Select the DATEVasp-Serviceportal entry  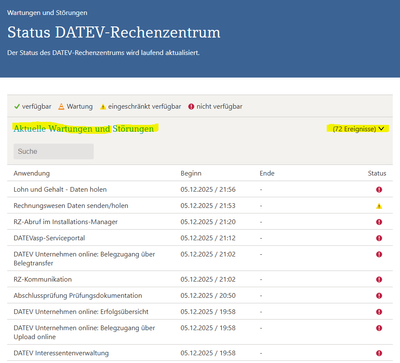tap(49, 238)
